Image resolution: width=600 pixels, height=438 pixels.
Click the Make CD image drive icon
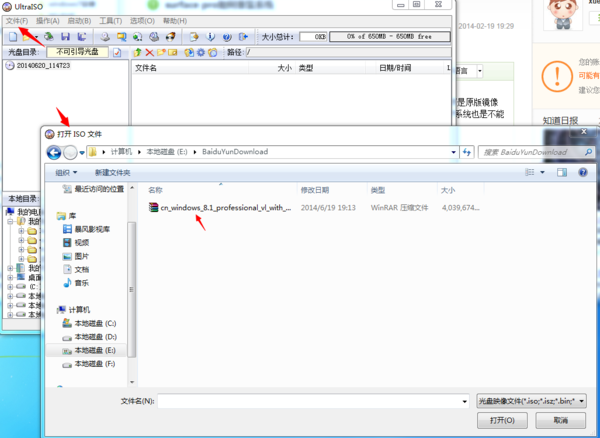point(105,37)
